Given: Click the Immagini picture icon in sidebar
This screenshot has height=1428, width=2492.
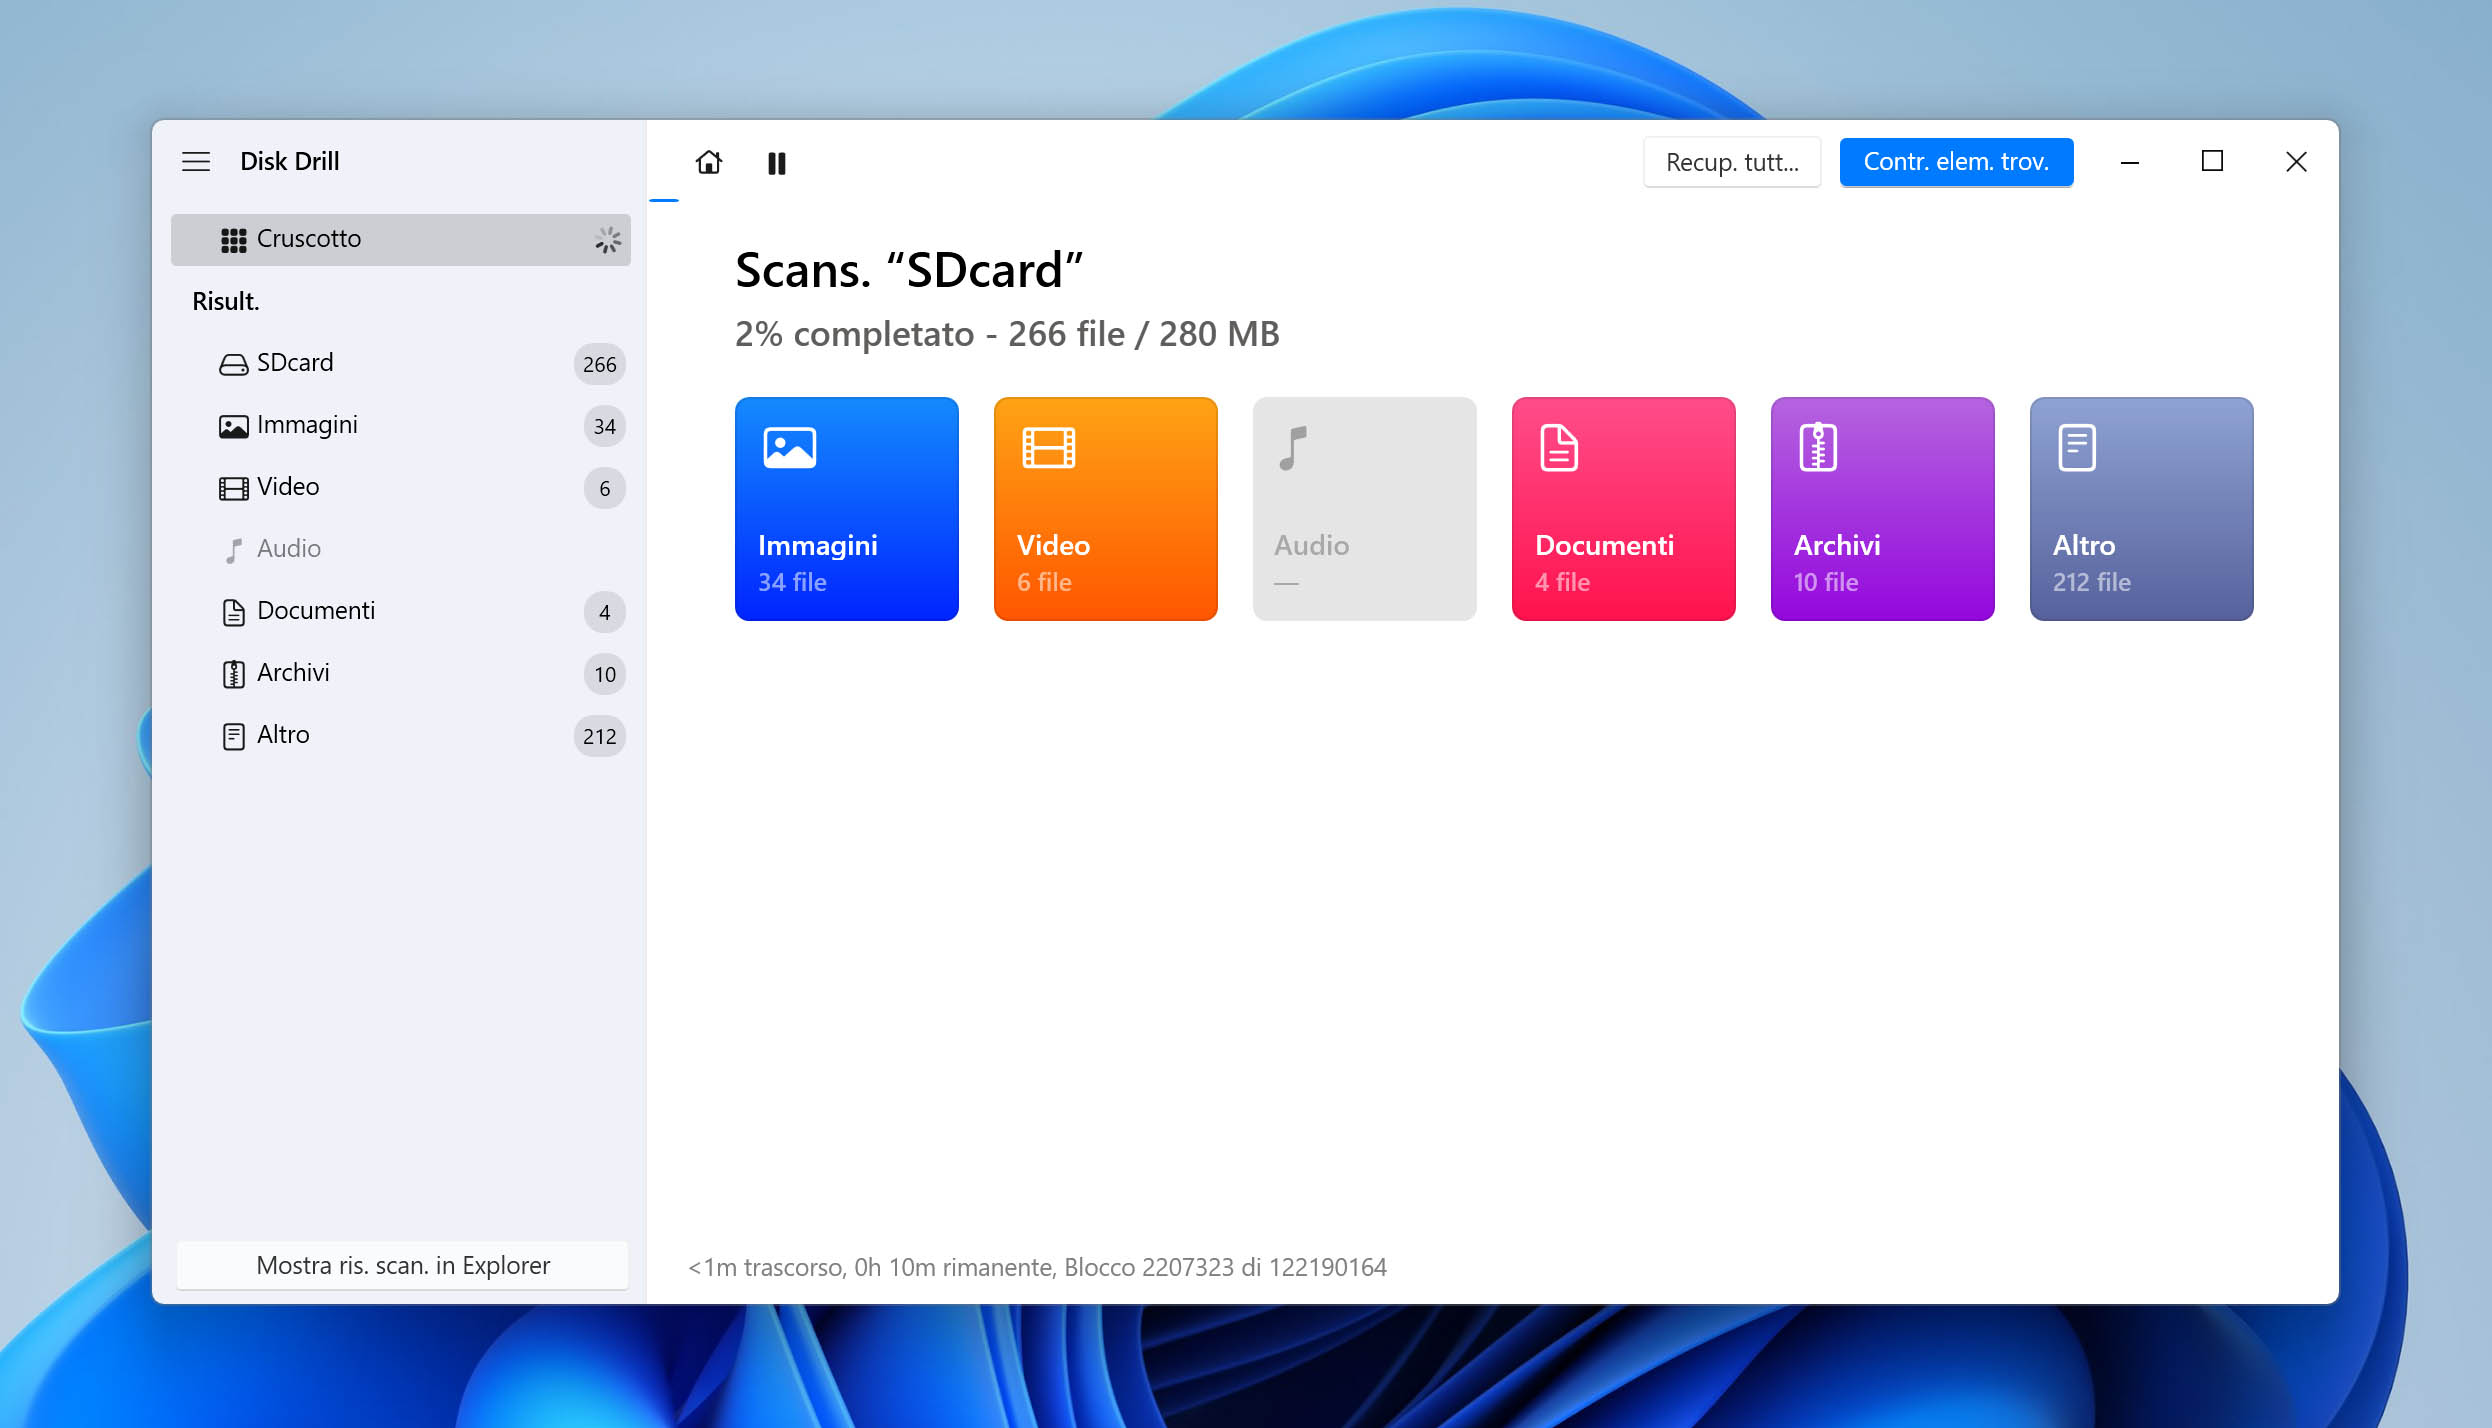Looking at the screenshot, I should [233, 427].
